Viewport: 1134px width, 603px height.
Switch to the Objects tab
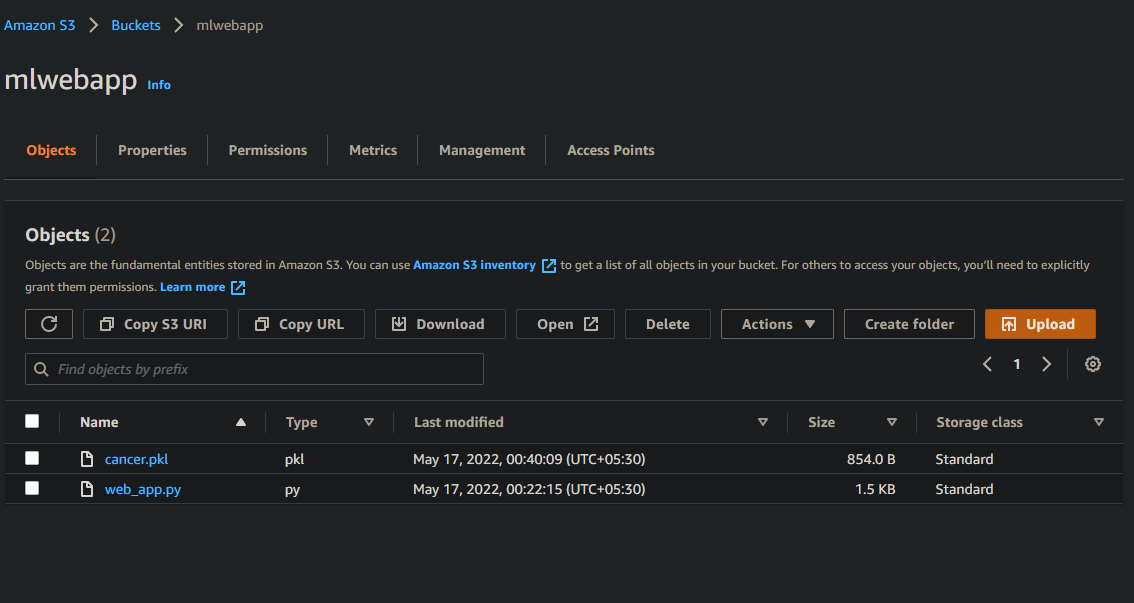tap(51, 150)
